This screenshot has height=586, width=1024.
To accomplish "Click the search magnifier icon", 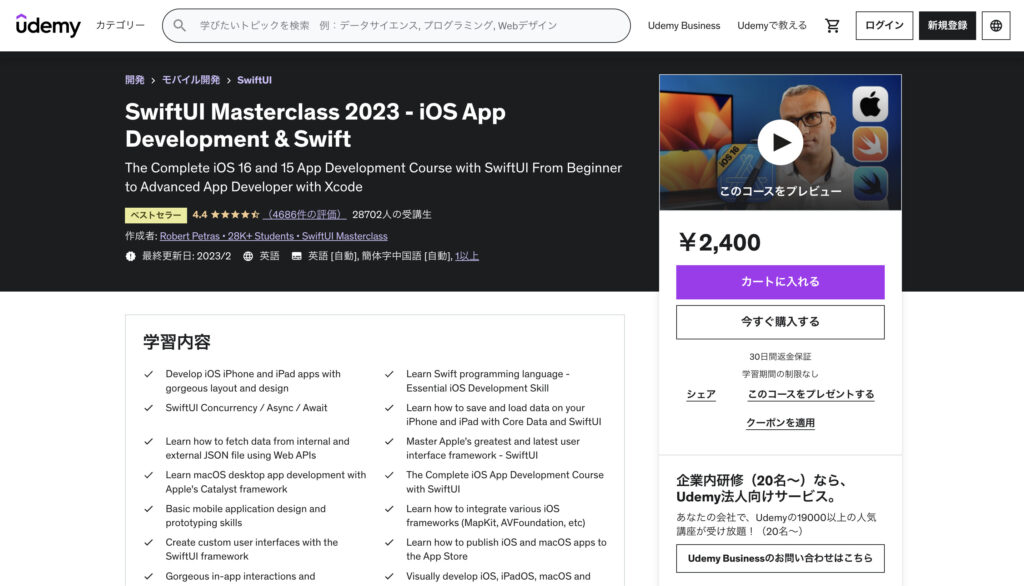I will (180, 25).
